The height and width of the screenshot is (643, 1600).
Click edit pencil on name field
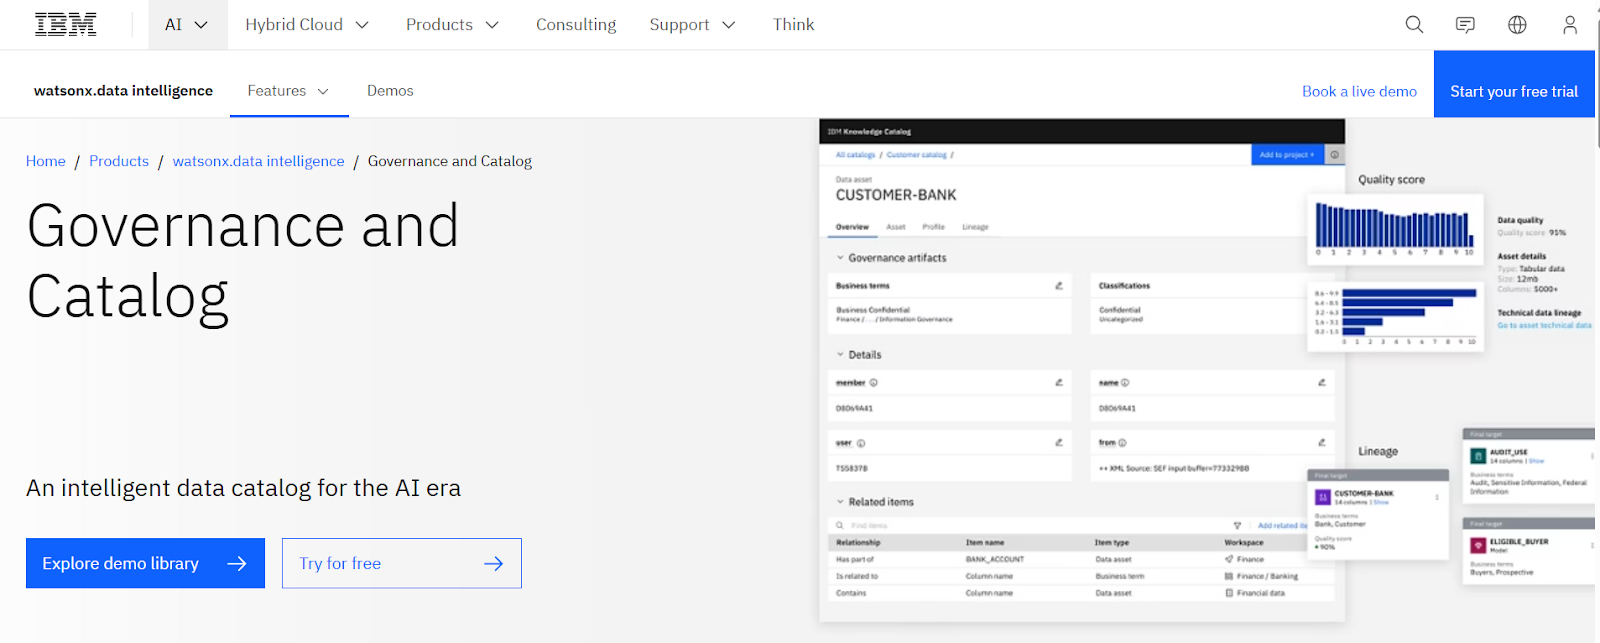(1321, 383)
